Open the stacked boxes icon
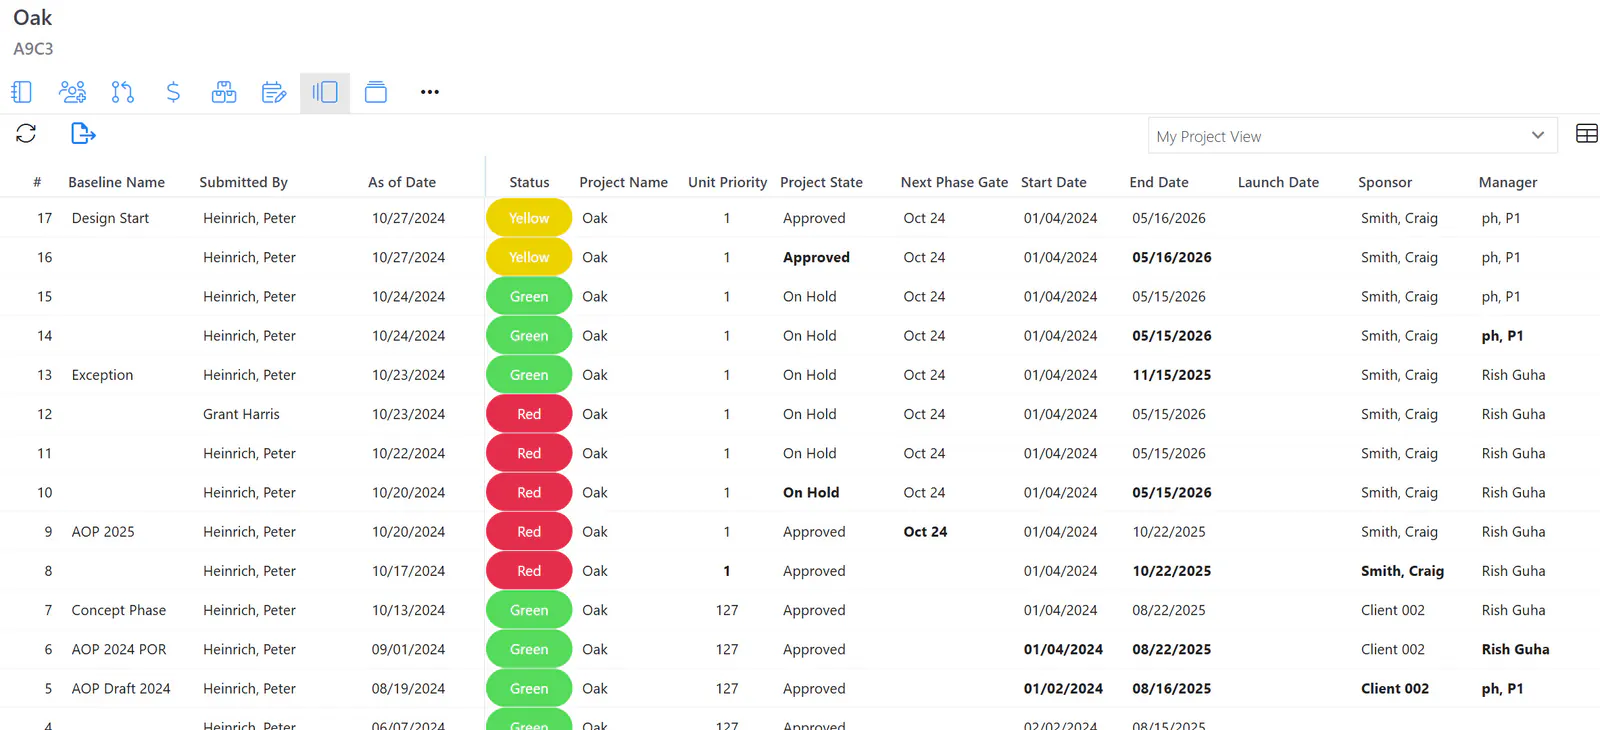The height and width of the screenshot is (730, 1600). pyautogui.click(x=224, y=92)
